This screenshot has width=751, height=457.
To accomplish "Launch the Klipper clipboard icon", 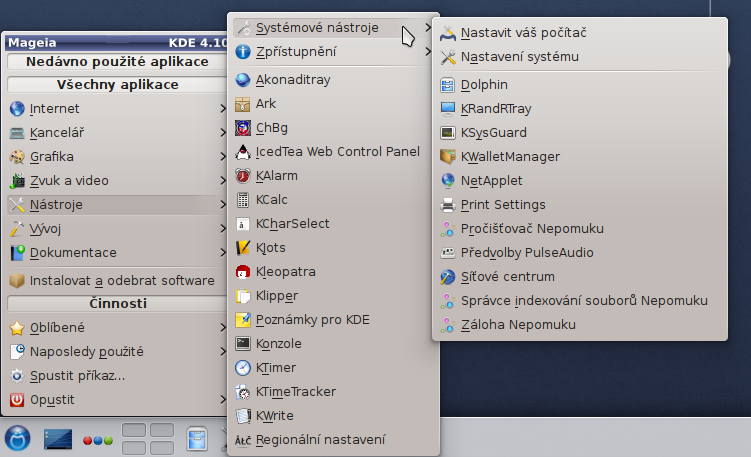I will point(243,296).
